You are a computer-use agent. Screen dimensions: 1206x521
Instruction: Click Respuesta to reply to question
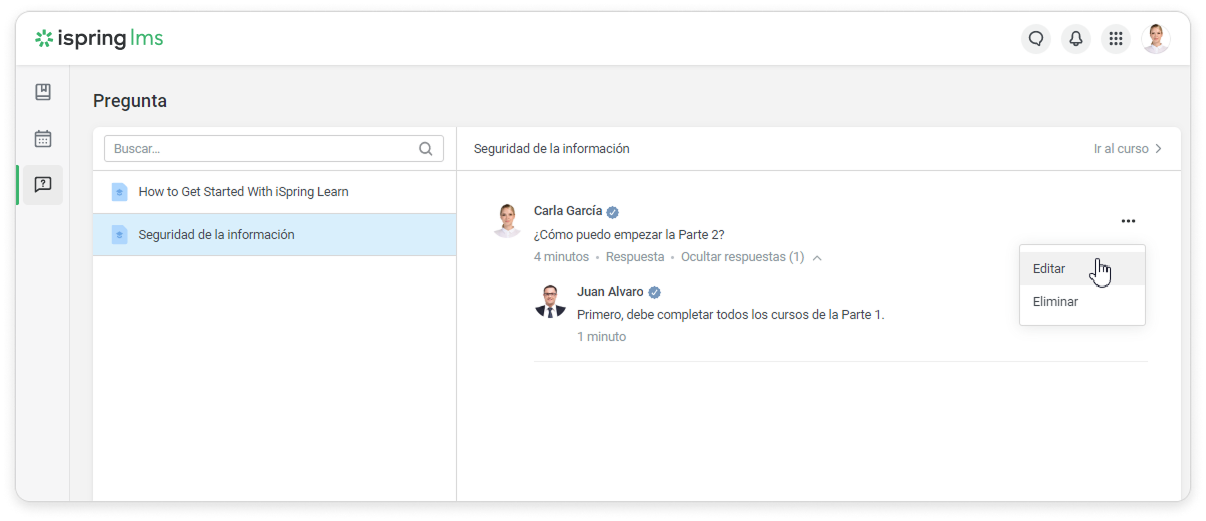[635, 257]
